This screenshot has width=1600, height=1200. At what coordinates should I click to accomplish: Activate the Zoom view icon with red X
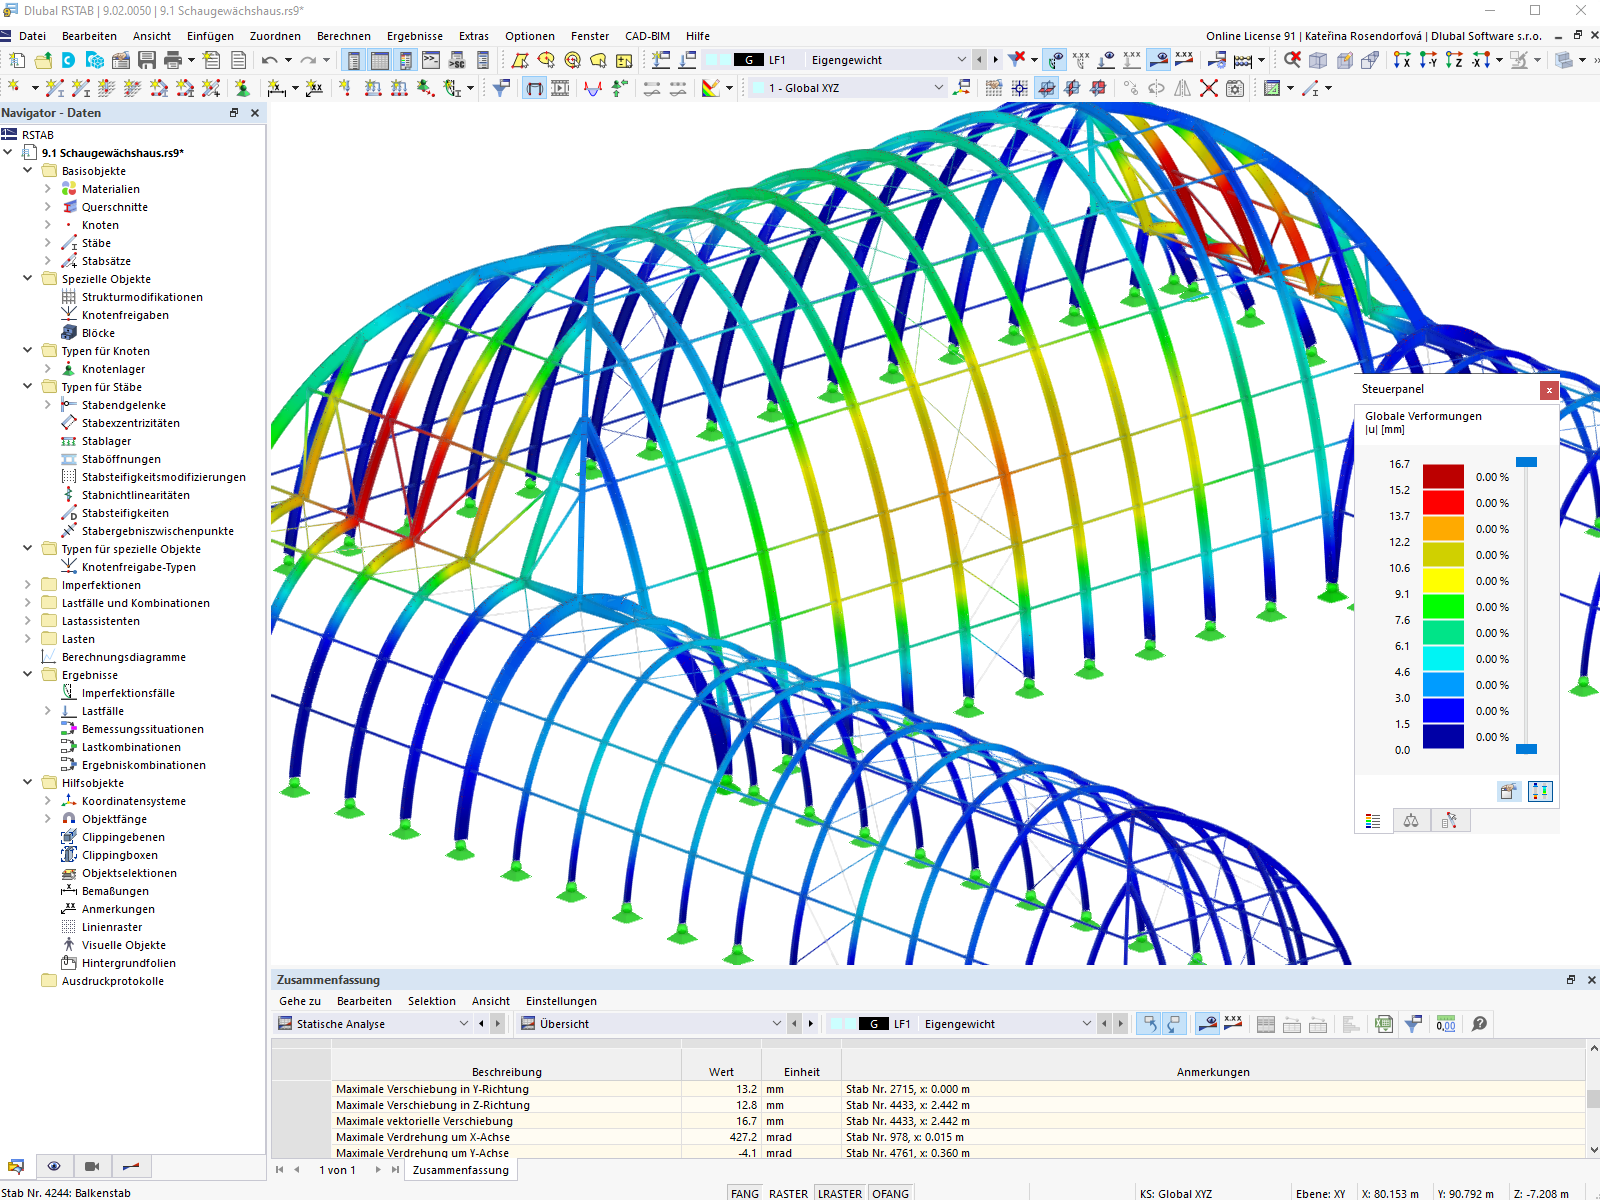tap(1291, 60)
